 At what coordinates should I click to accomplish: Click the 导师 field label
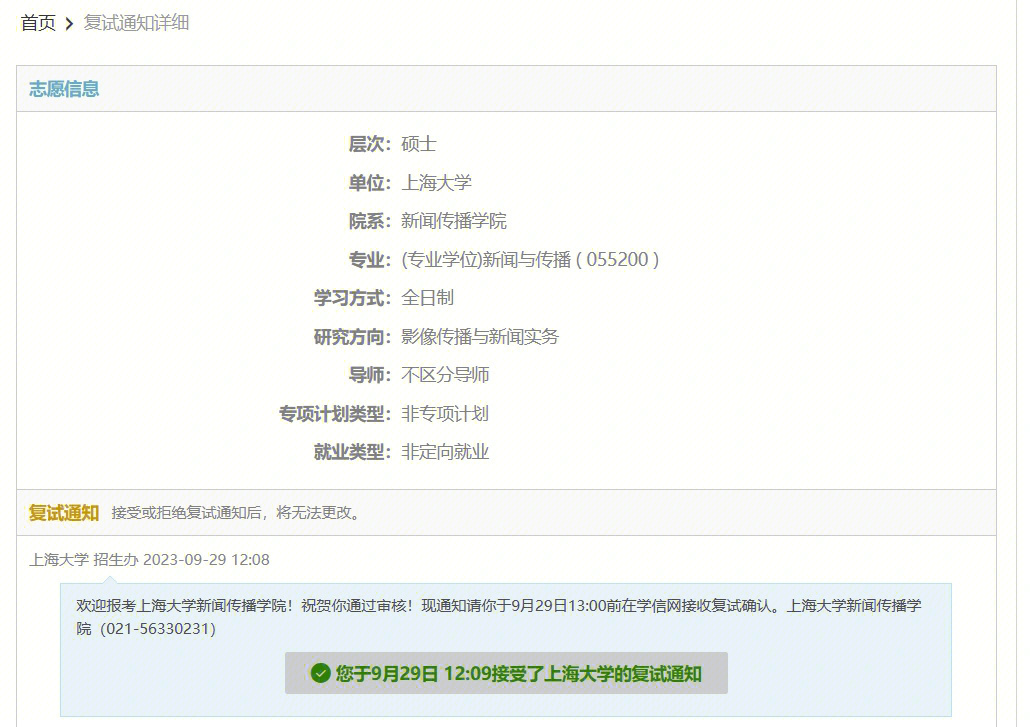tap(370, 374)
